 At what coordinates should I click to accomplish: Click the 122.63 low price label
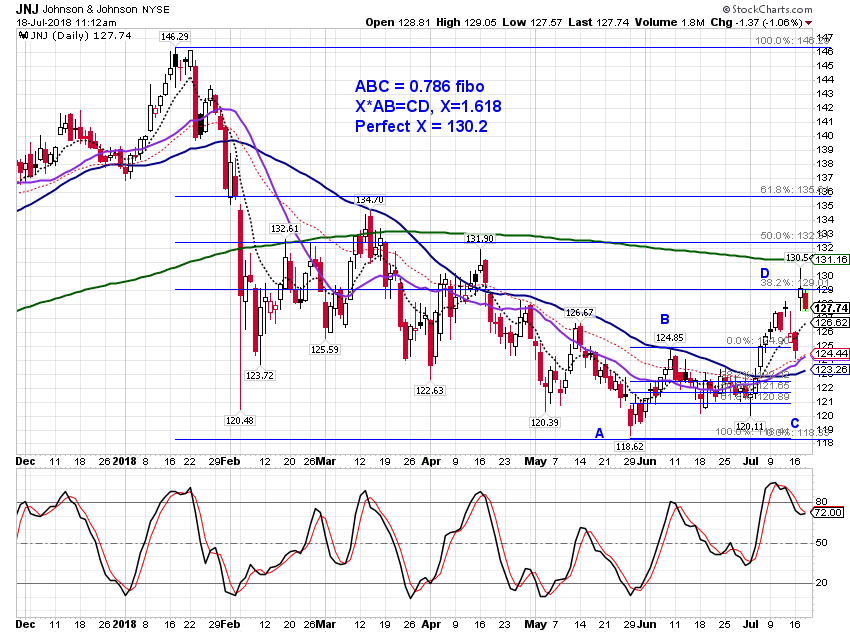[x=430, y=390]
